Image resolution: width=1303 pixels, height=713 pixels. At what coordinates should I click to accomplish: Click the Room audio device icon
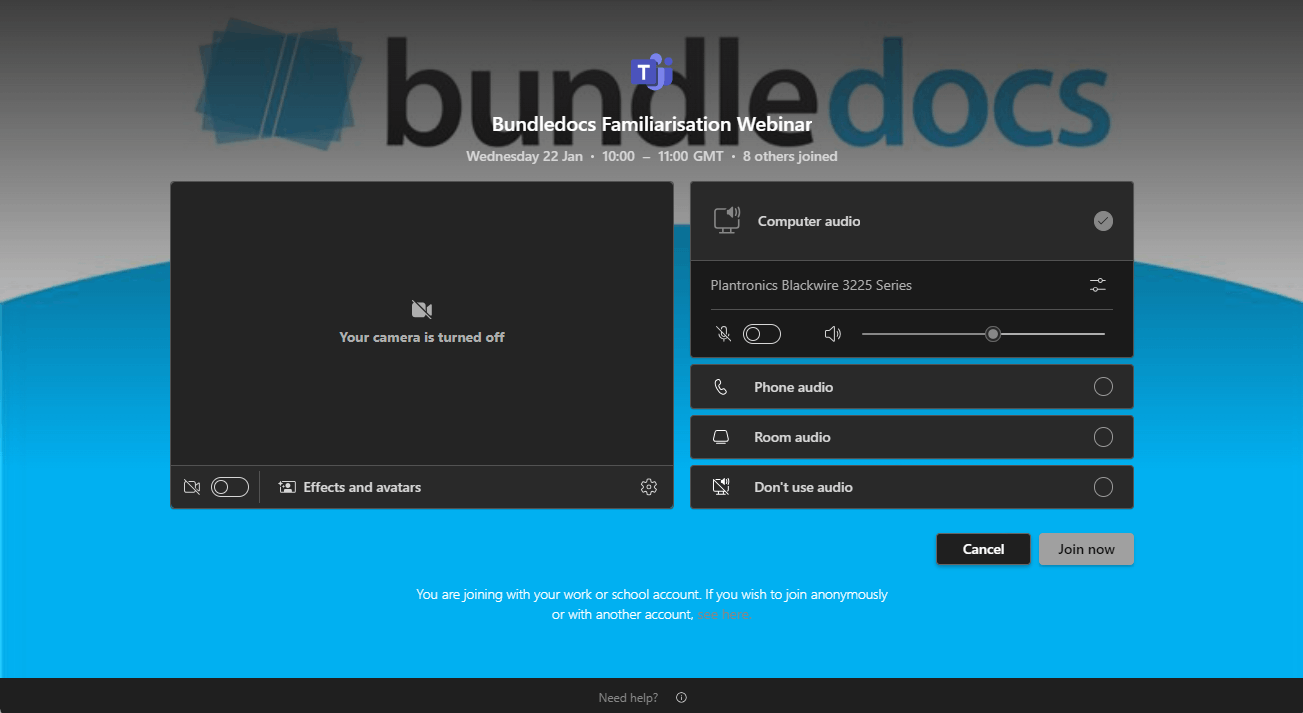721,437
